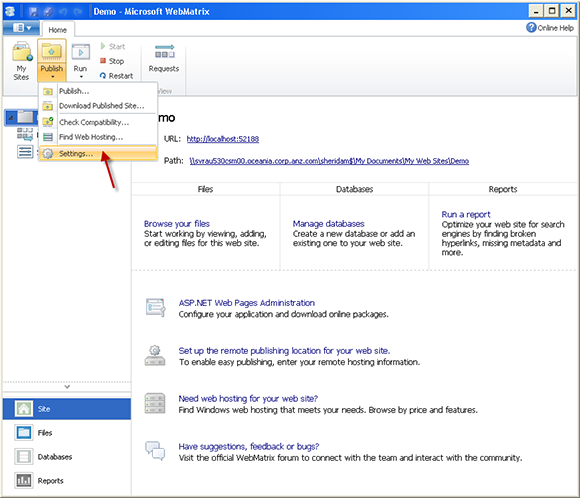
Task: Click the web hosting server rack icon
Action: point(155,403)
